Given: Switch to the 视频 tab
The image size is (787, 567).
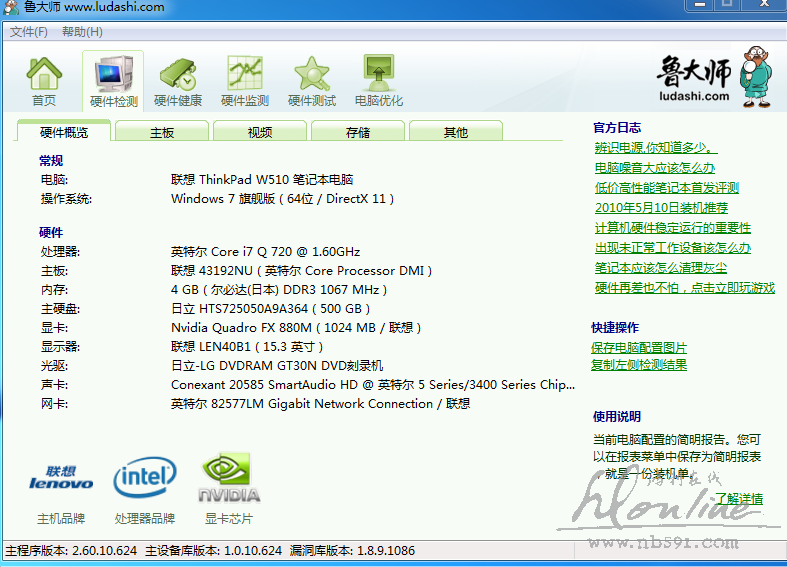Looking at the screenshot, I should tap(260, 132).
